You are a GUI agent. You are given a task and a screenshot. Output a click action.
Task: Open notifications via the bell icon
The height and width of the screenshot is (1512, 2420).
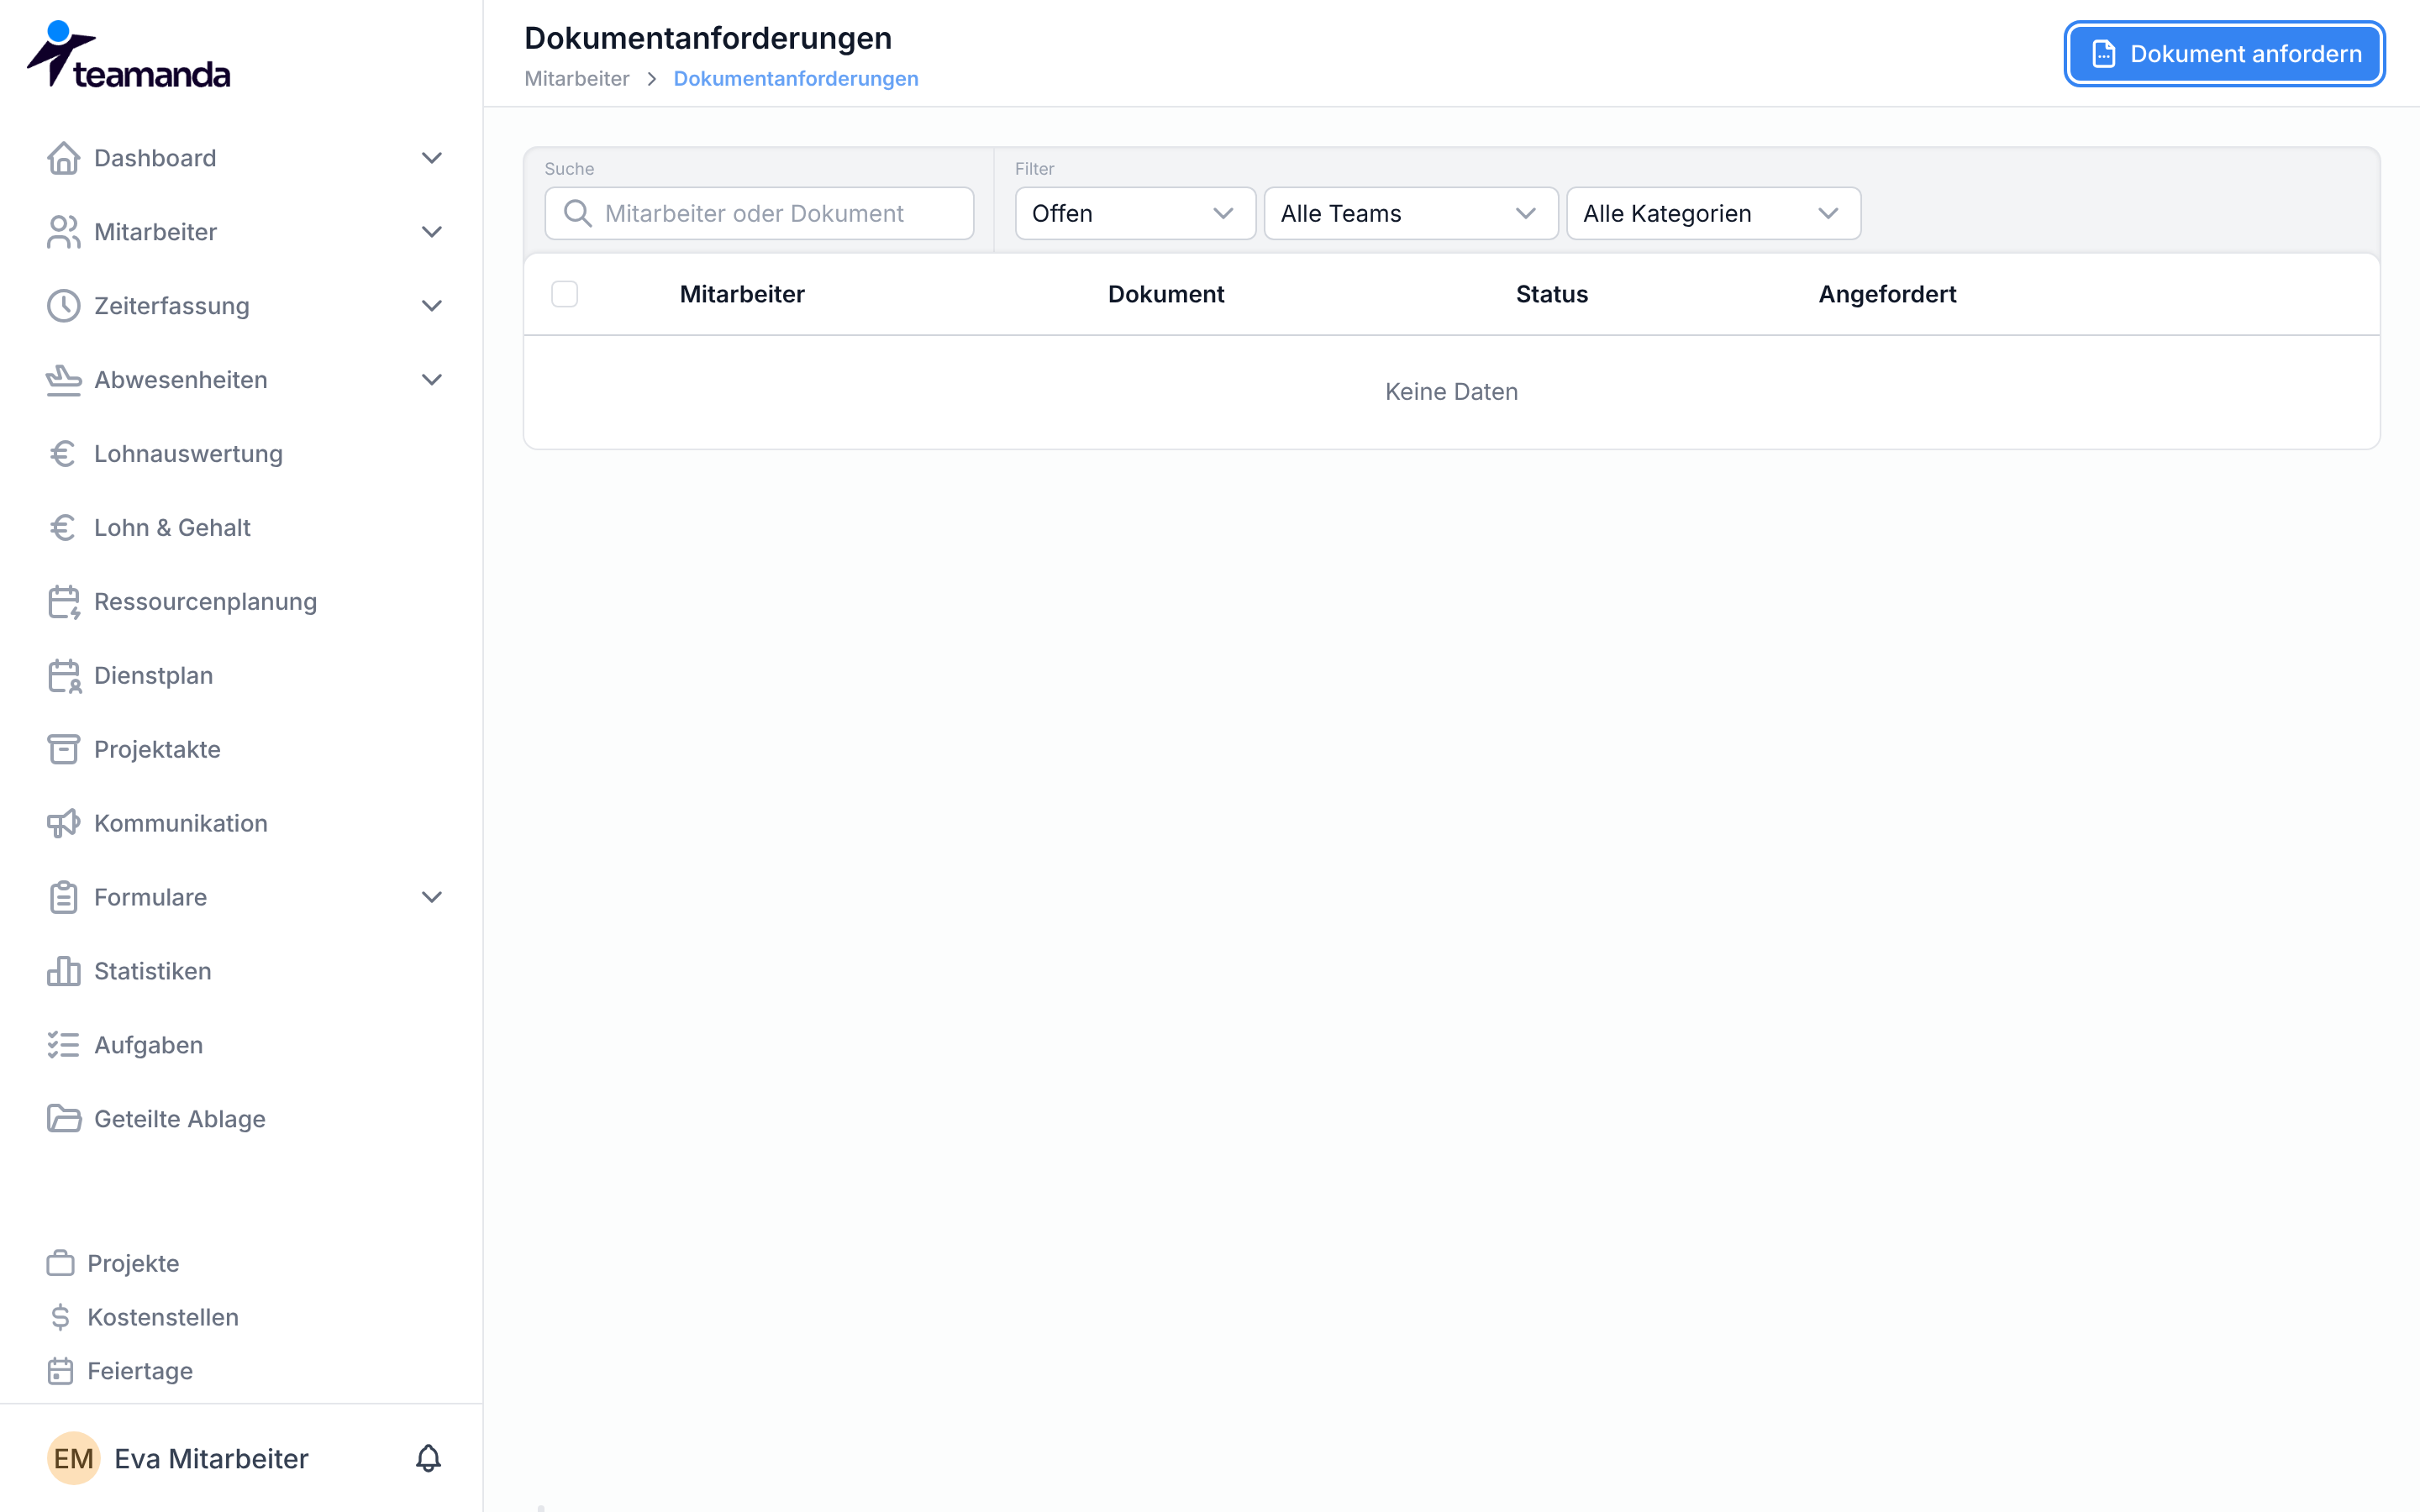[428, 1458]
